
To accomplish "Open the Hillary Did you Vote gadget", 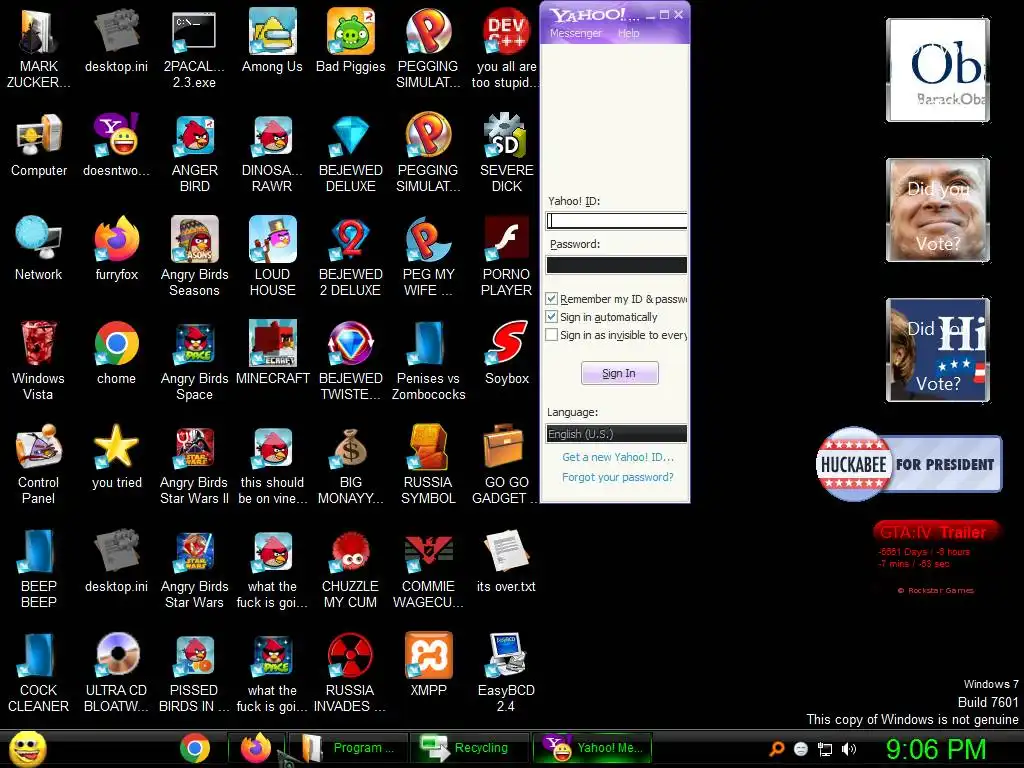I will pos(938,350).
